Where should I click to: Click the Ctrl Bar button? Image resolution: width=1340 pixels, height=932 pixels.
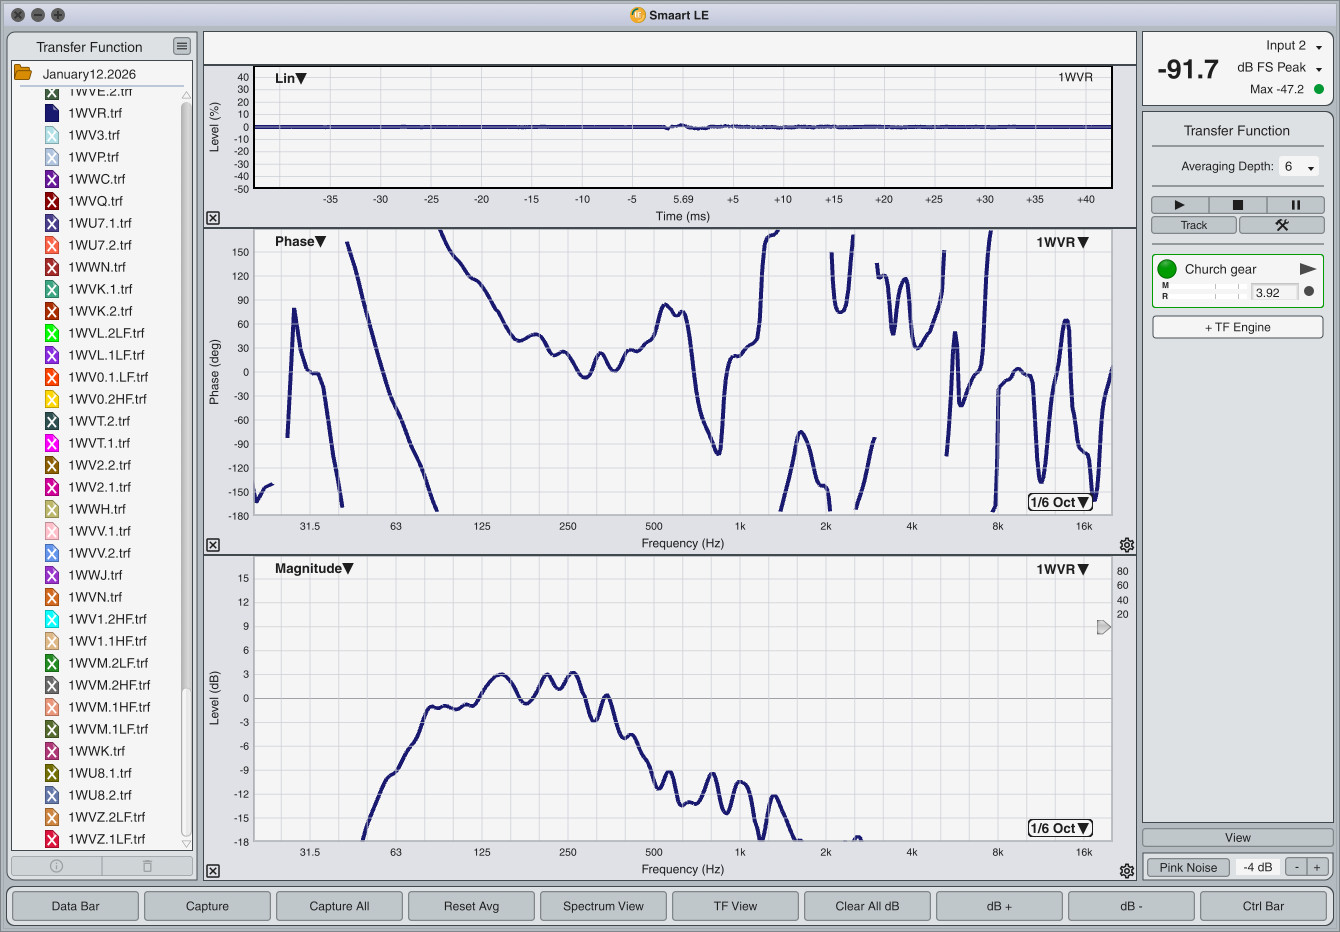[1264, 906]
